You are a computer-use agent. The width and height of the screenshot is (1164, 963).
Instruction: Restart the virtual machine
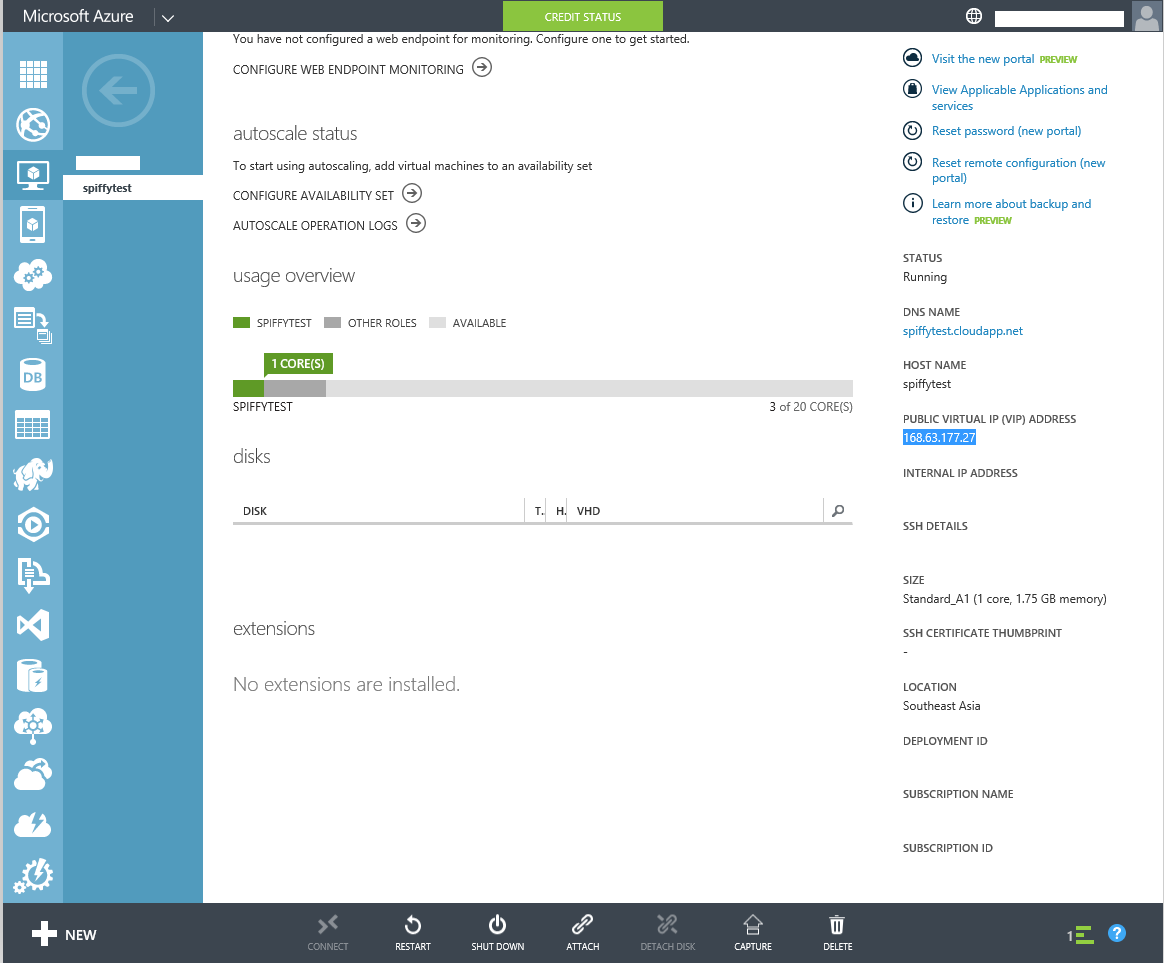pos(413,933)
